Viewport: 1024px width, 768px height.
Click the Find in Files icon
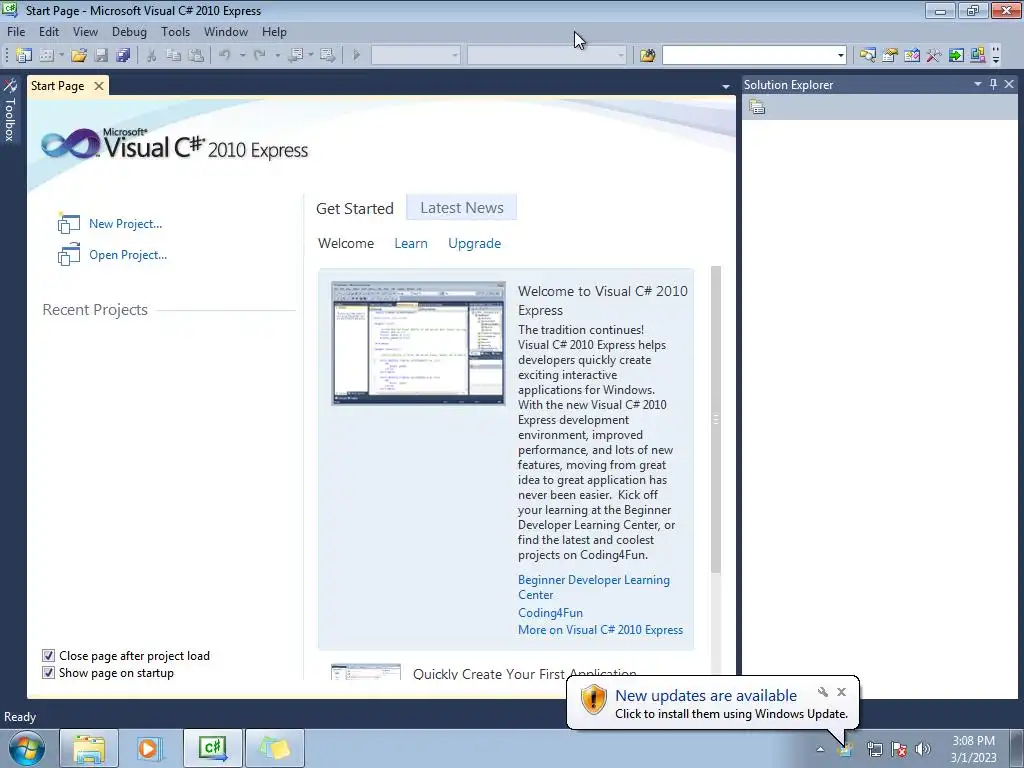pyautogui.click(x=647, y=56)
